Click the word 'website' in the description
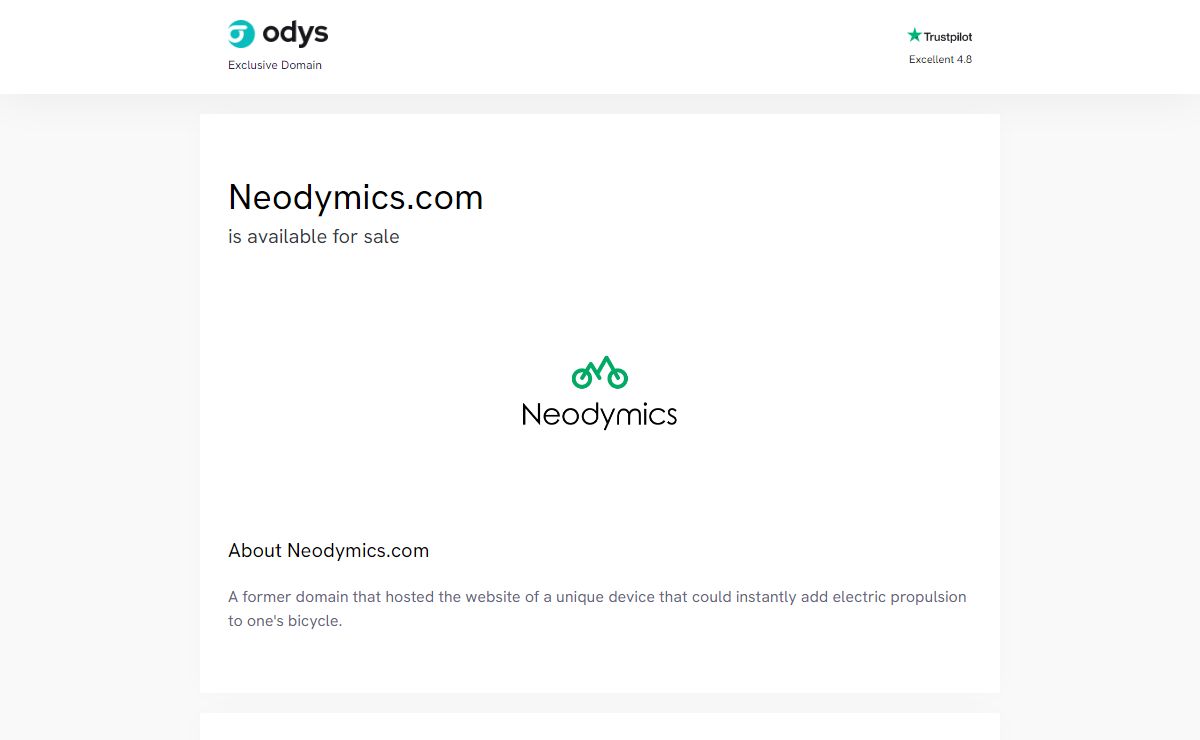 coord(494,597)
